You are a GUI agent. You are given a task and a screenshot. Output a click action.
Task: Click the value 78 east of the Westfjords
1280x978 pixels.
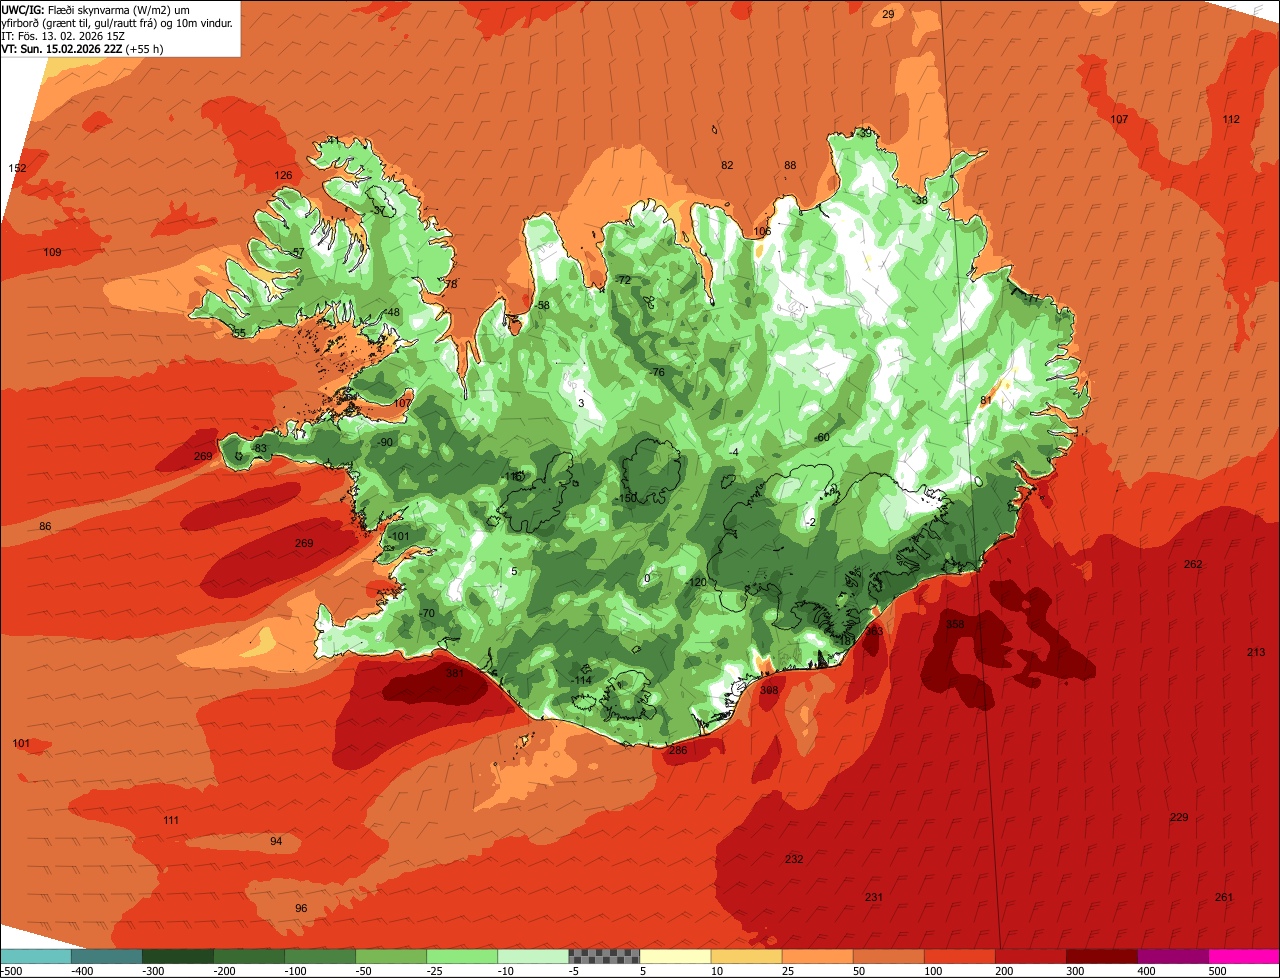point(450,284)
